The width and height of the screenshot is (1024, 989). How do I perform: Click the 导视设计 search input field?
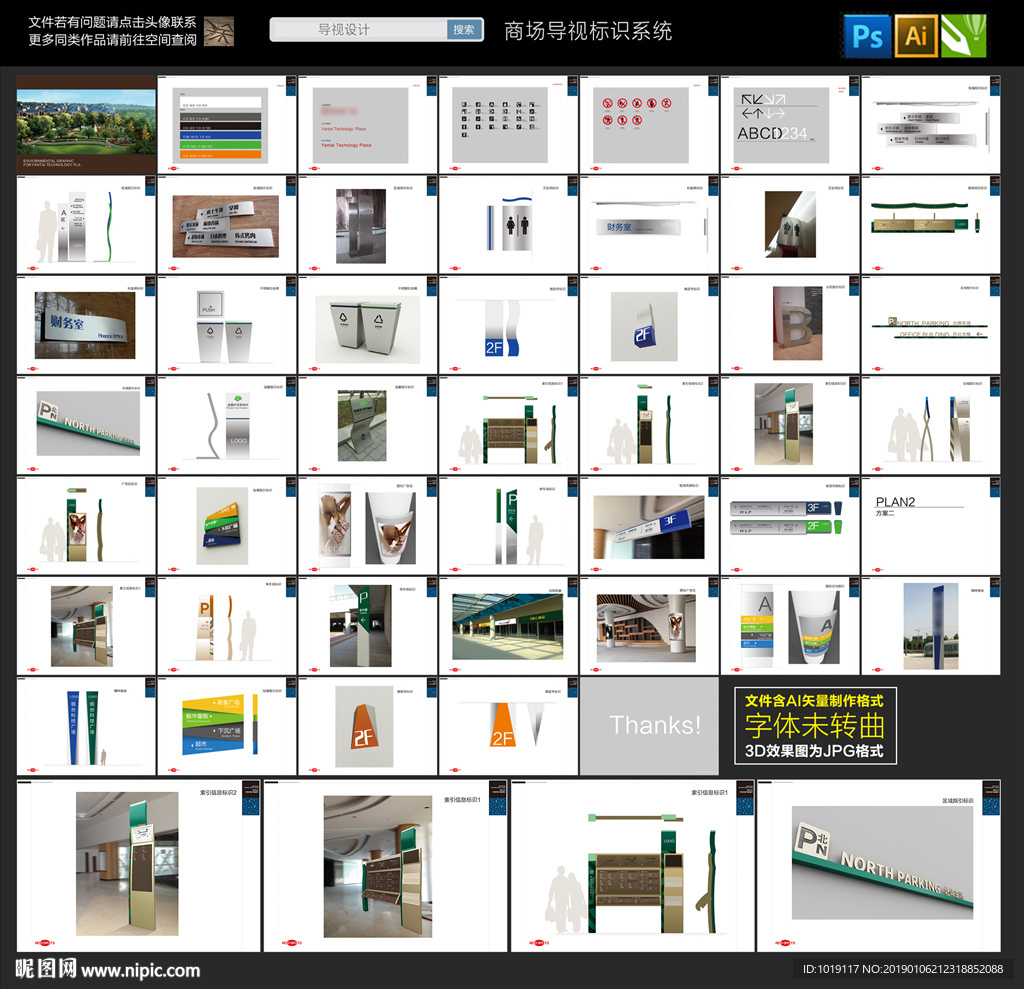(x=359, y=29)
